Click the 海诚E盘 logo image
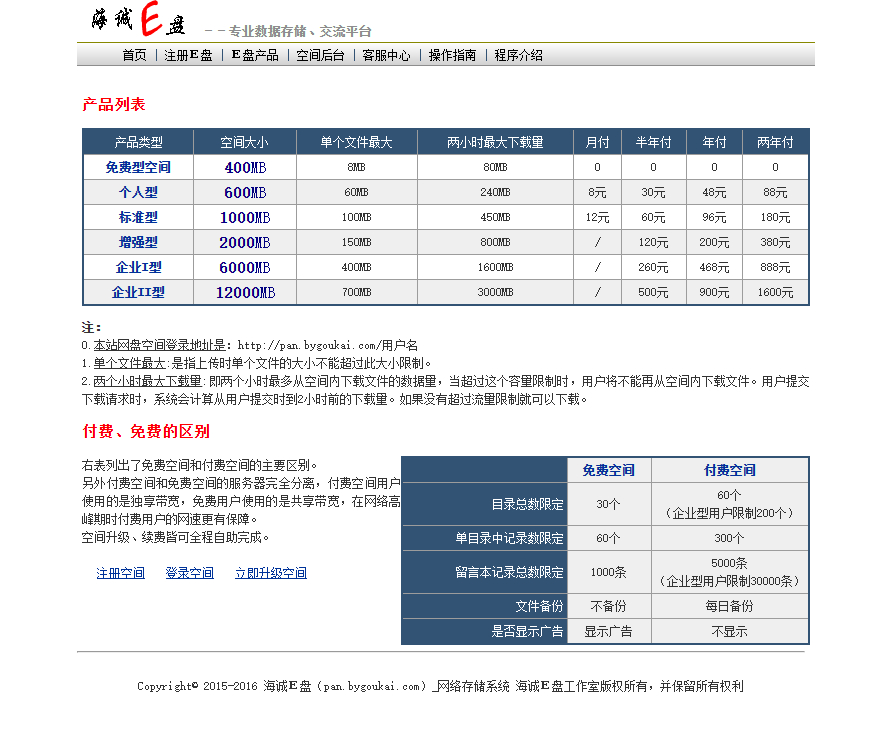Screen dimensions: 894x738 [x=138, y=18]
